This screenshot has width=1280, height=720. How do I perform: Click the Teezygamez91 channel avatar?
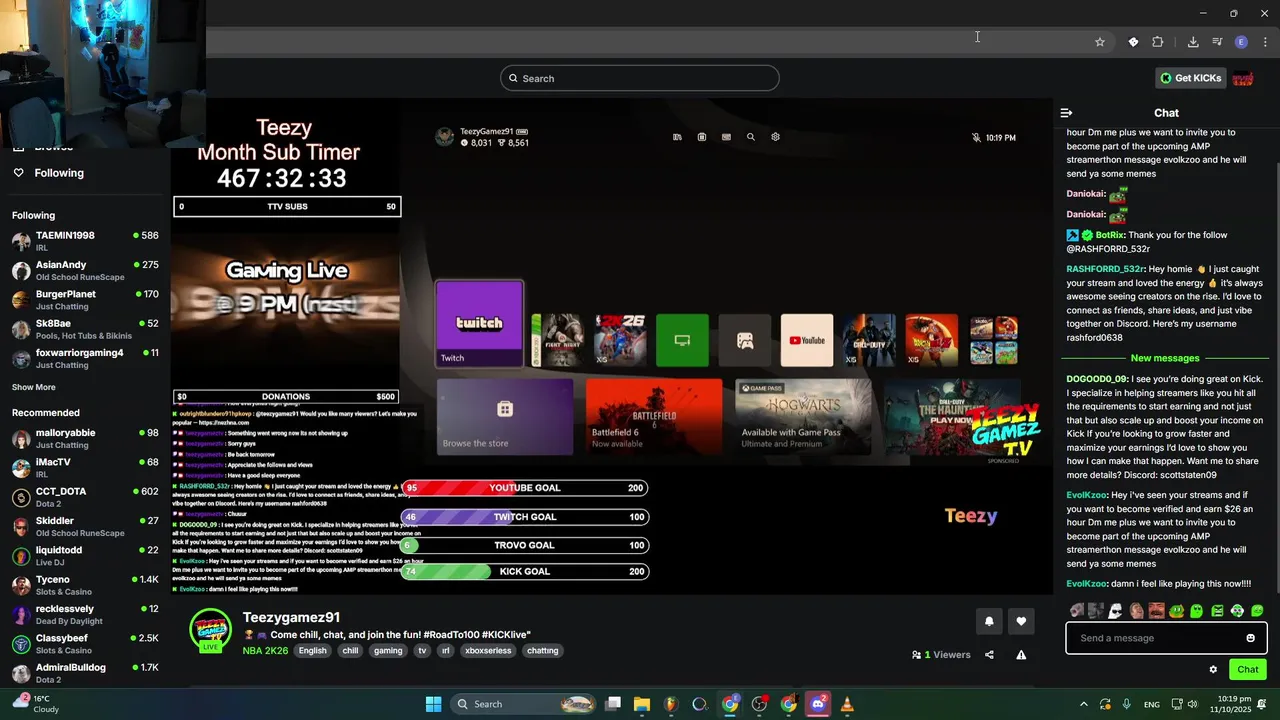[x=211, y=630]
